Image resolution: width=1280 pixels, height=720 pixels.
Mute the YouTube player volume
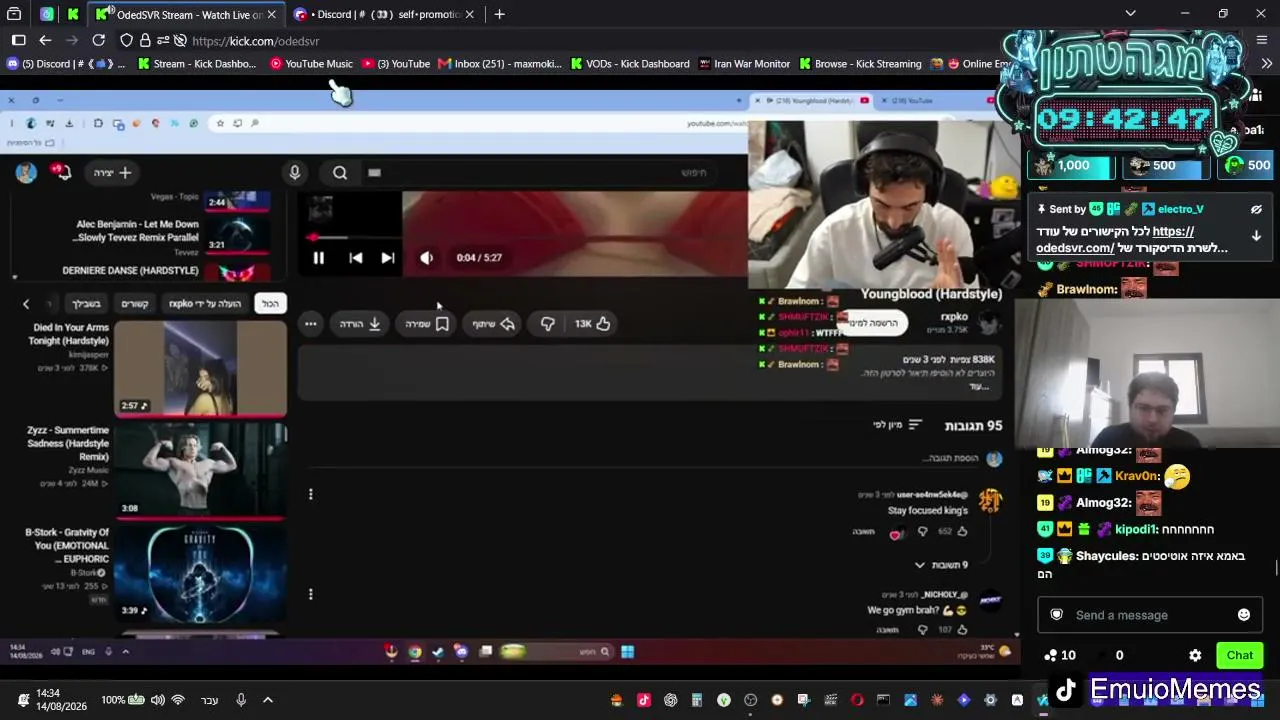click(426, 258)
